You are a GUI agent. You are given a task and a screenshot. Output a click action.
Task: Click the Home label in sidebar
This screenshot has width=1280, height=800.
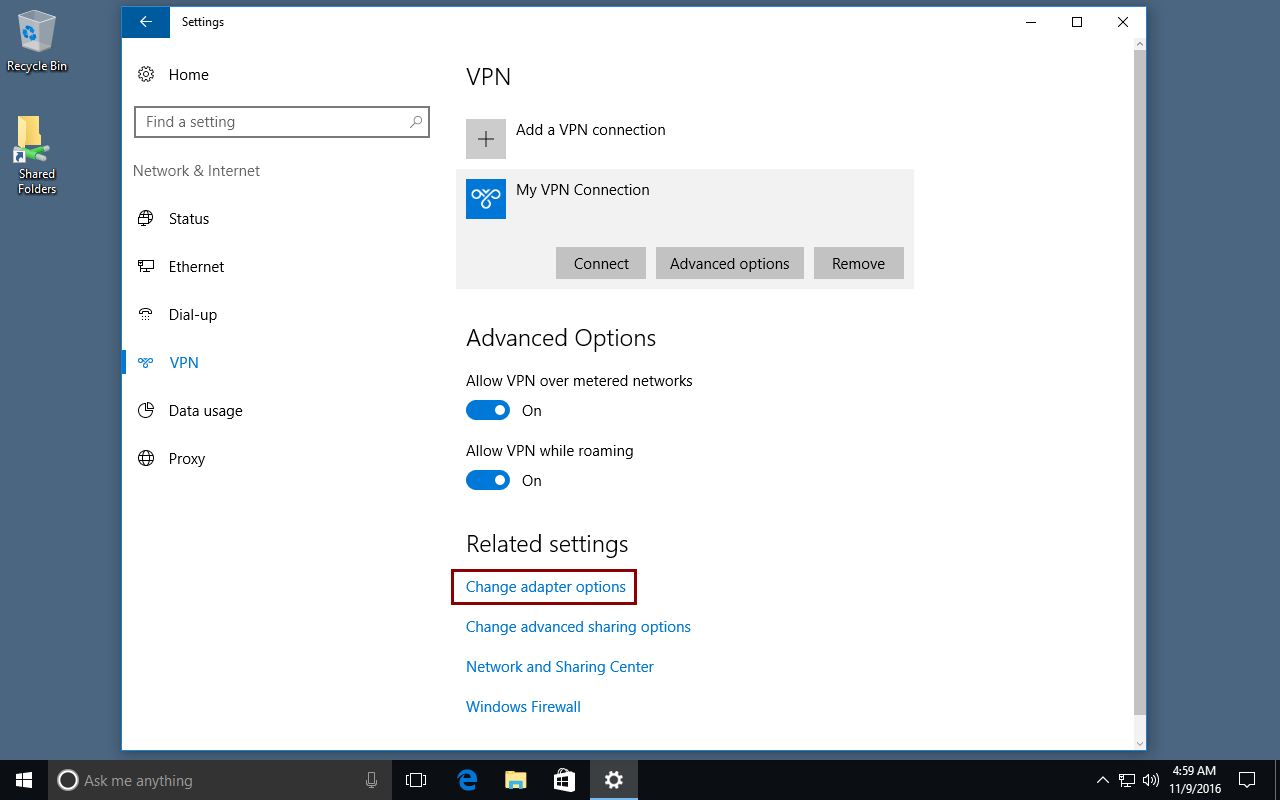pos(189,75)
